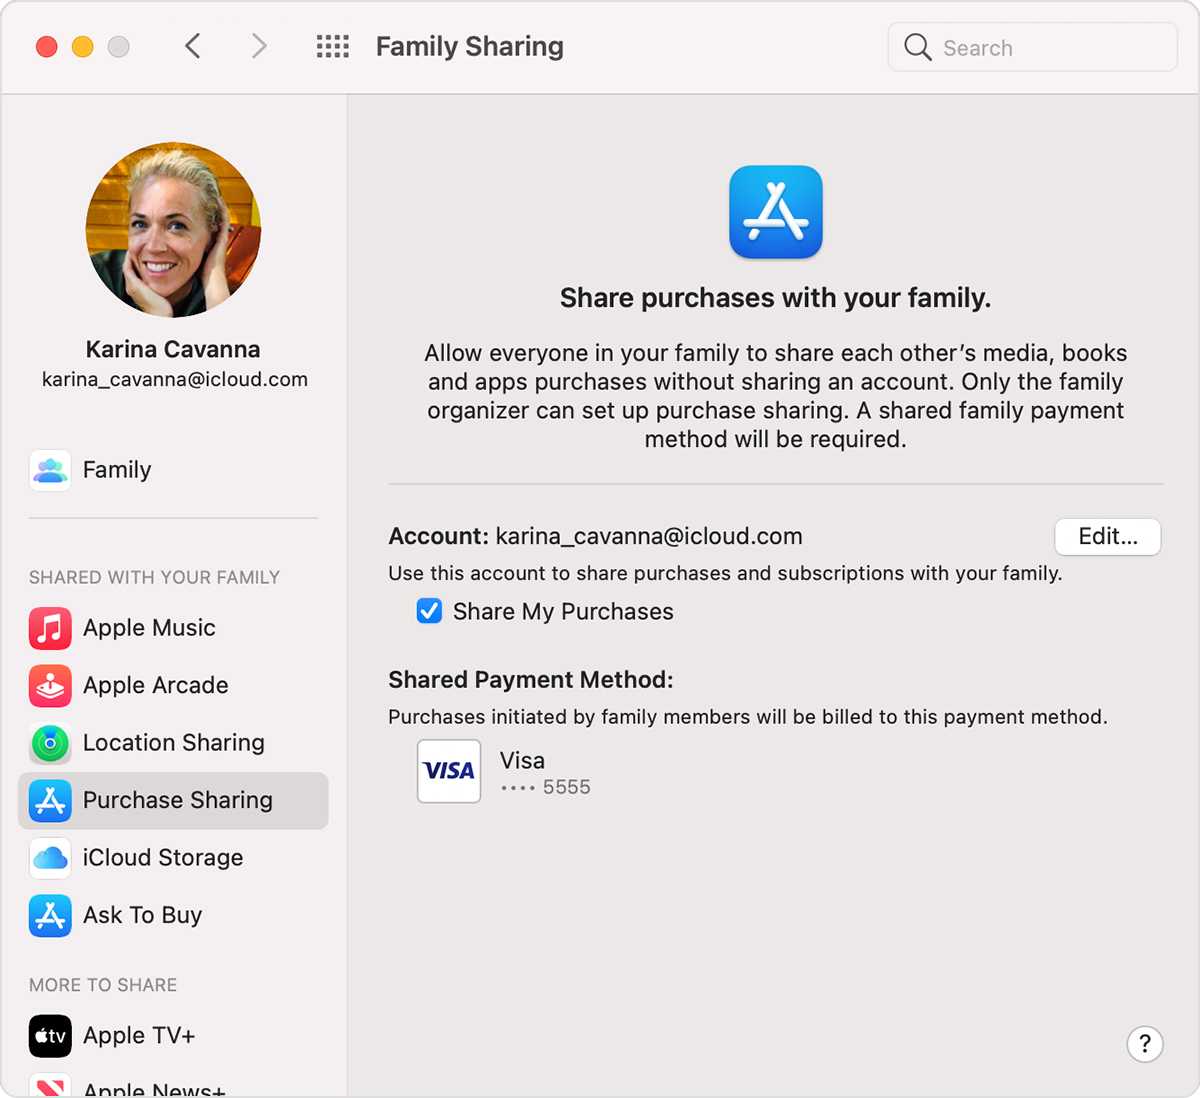Screen dimensions: 1200x1098
Task: Select Apple Music sidebar label
Action: click(x=149, y=628)
